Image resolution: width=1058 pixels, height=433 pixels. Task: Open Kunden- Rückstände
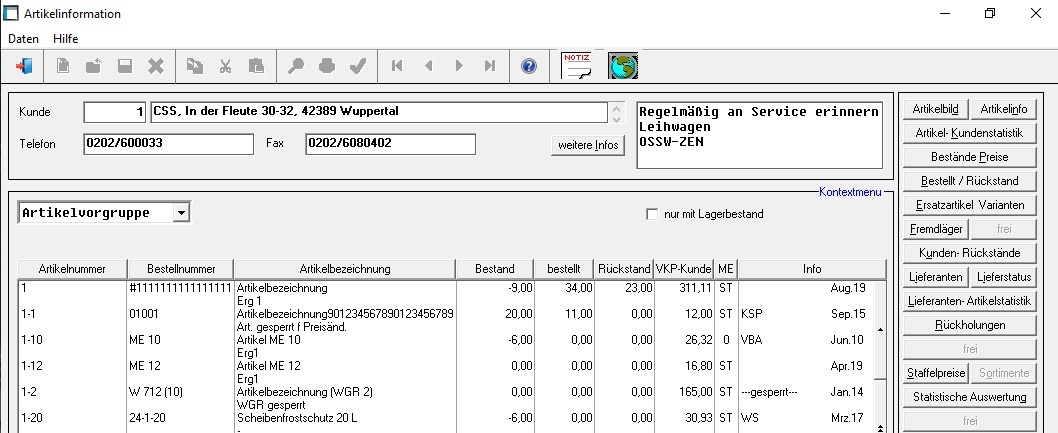[970, 253]
